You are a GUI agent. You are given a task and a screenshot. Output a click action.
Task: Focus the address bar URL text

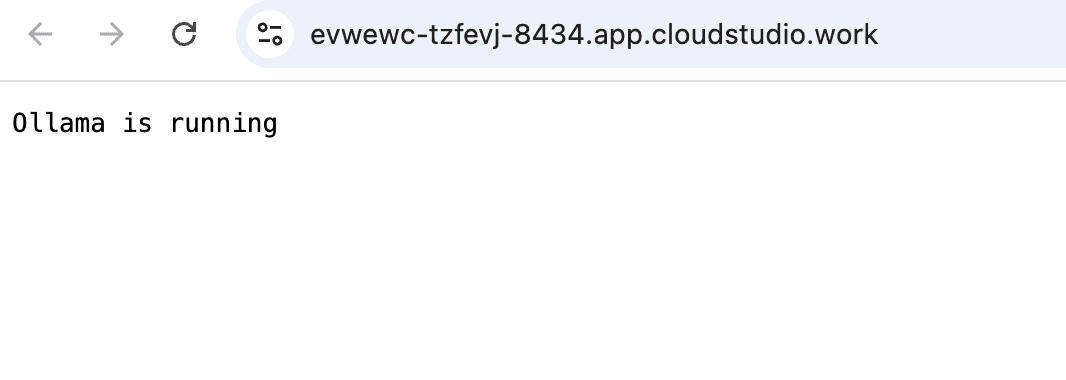pyautogui.click(x=594, y=35)
